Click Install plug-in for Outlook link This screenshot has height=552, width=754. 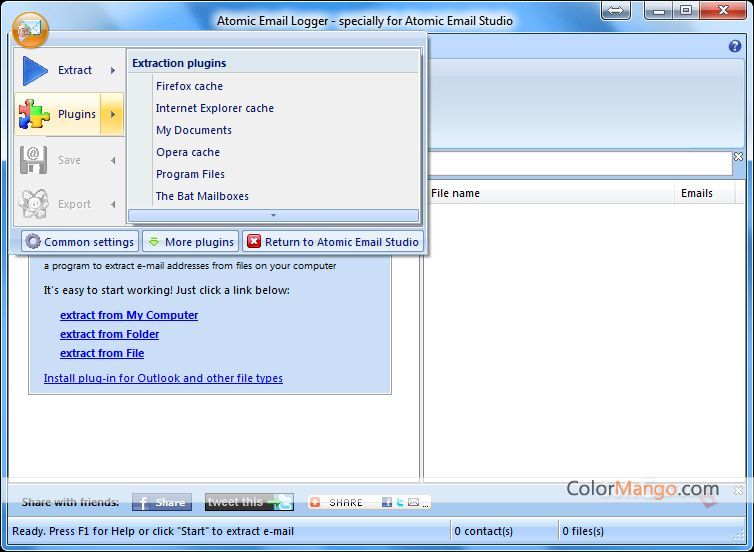point(163,378)
